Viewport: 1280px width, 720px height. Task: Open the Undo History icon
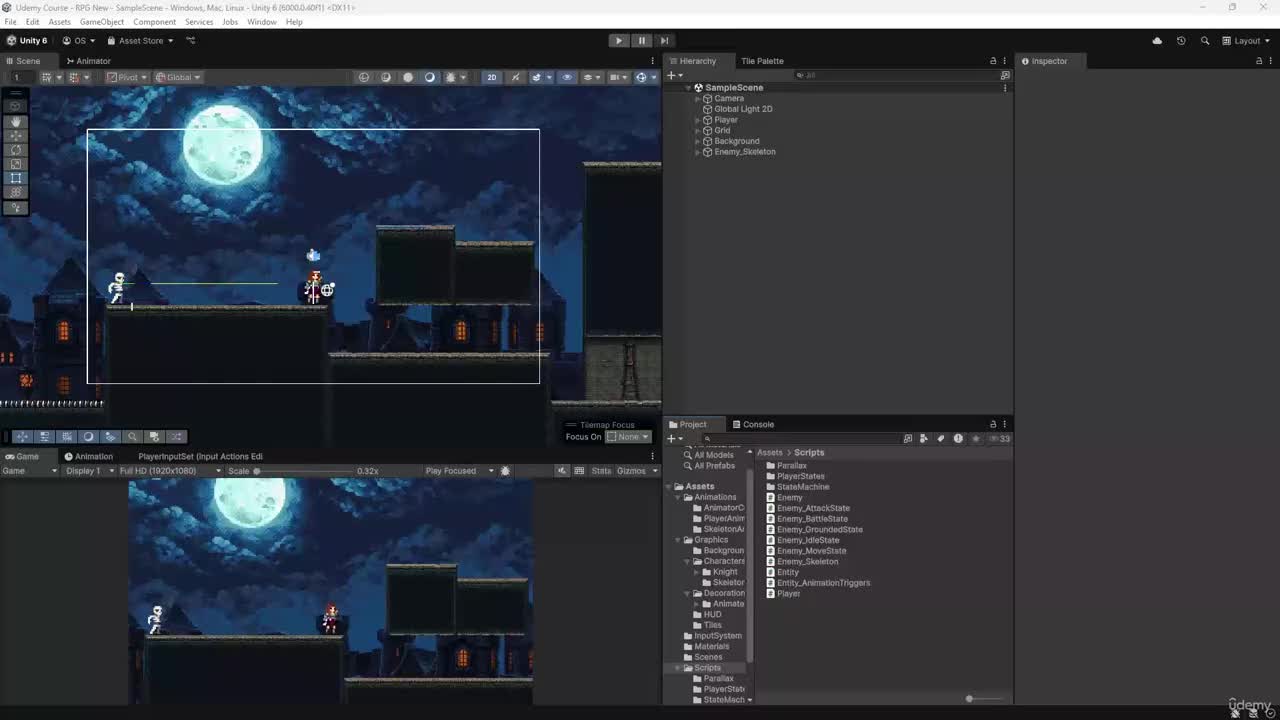tap(1181, 41)
